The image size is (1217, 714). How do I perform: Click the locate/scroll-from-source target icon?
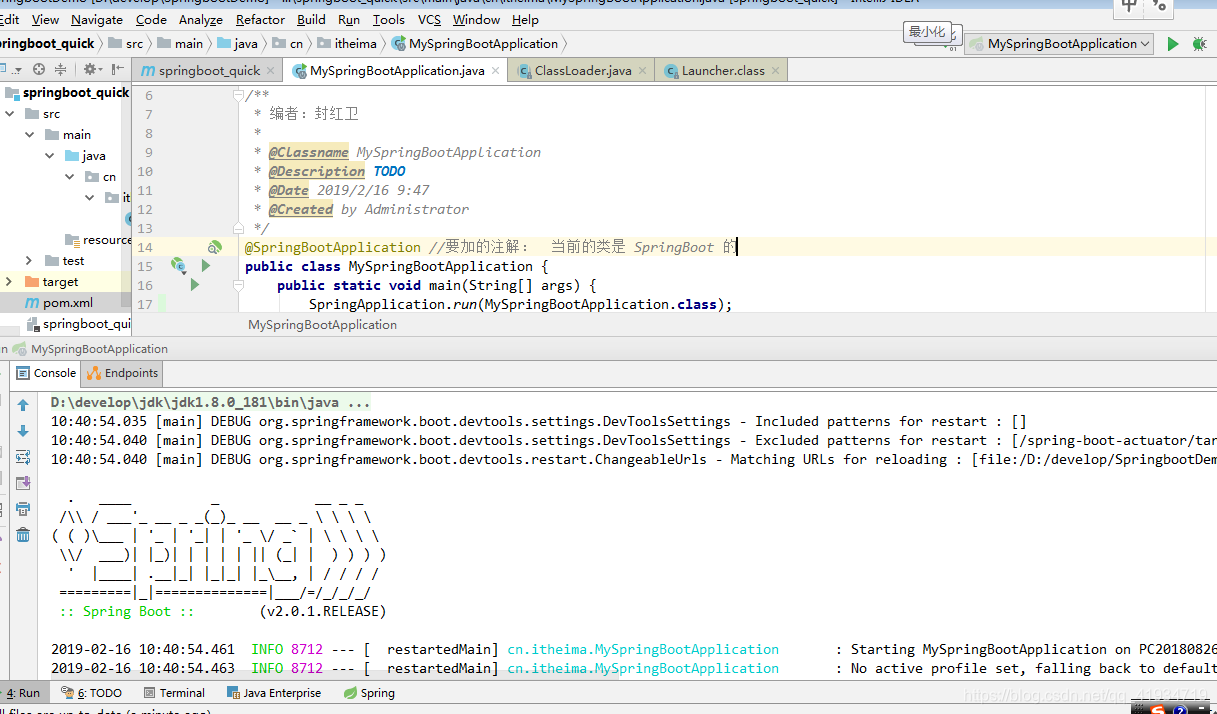pos(39,70)
